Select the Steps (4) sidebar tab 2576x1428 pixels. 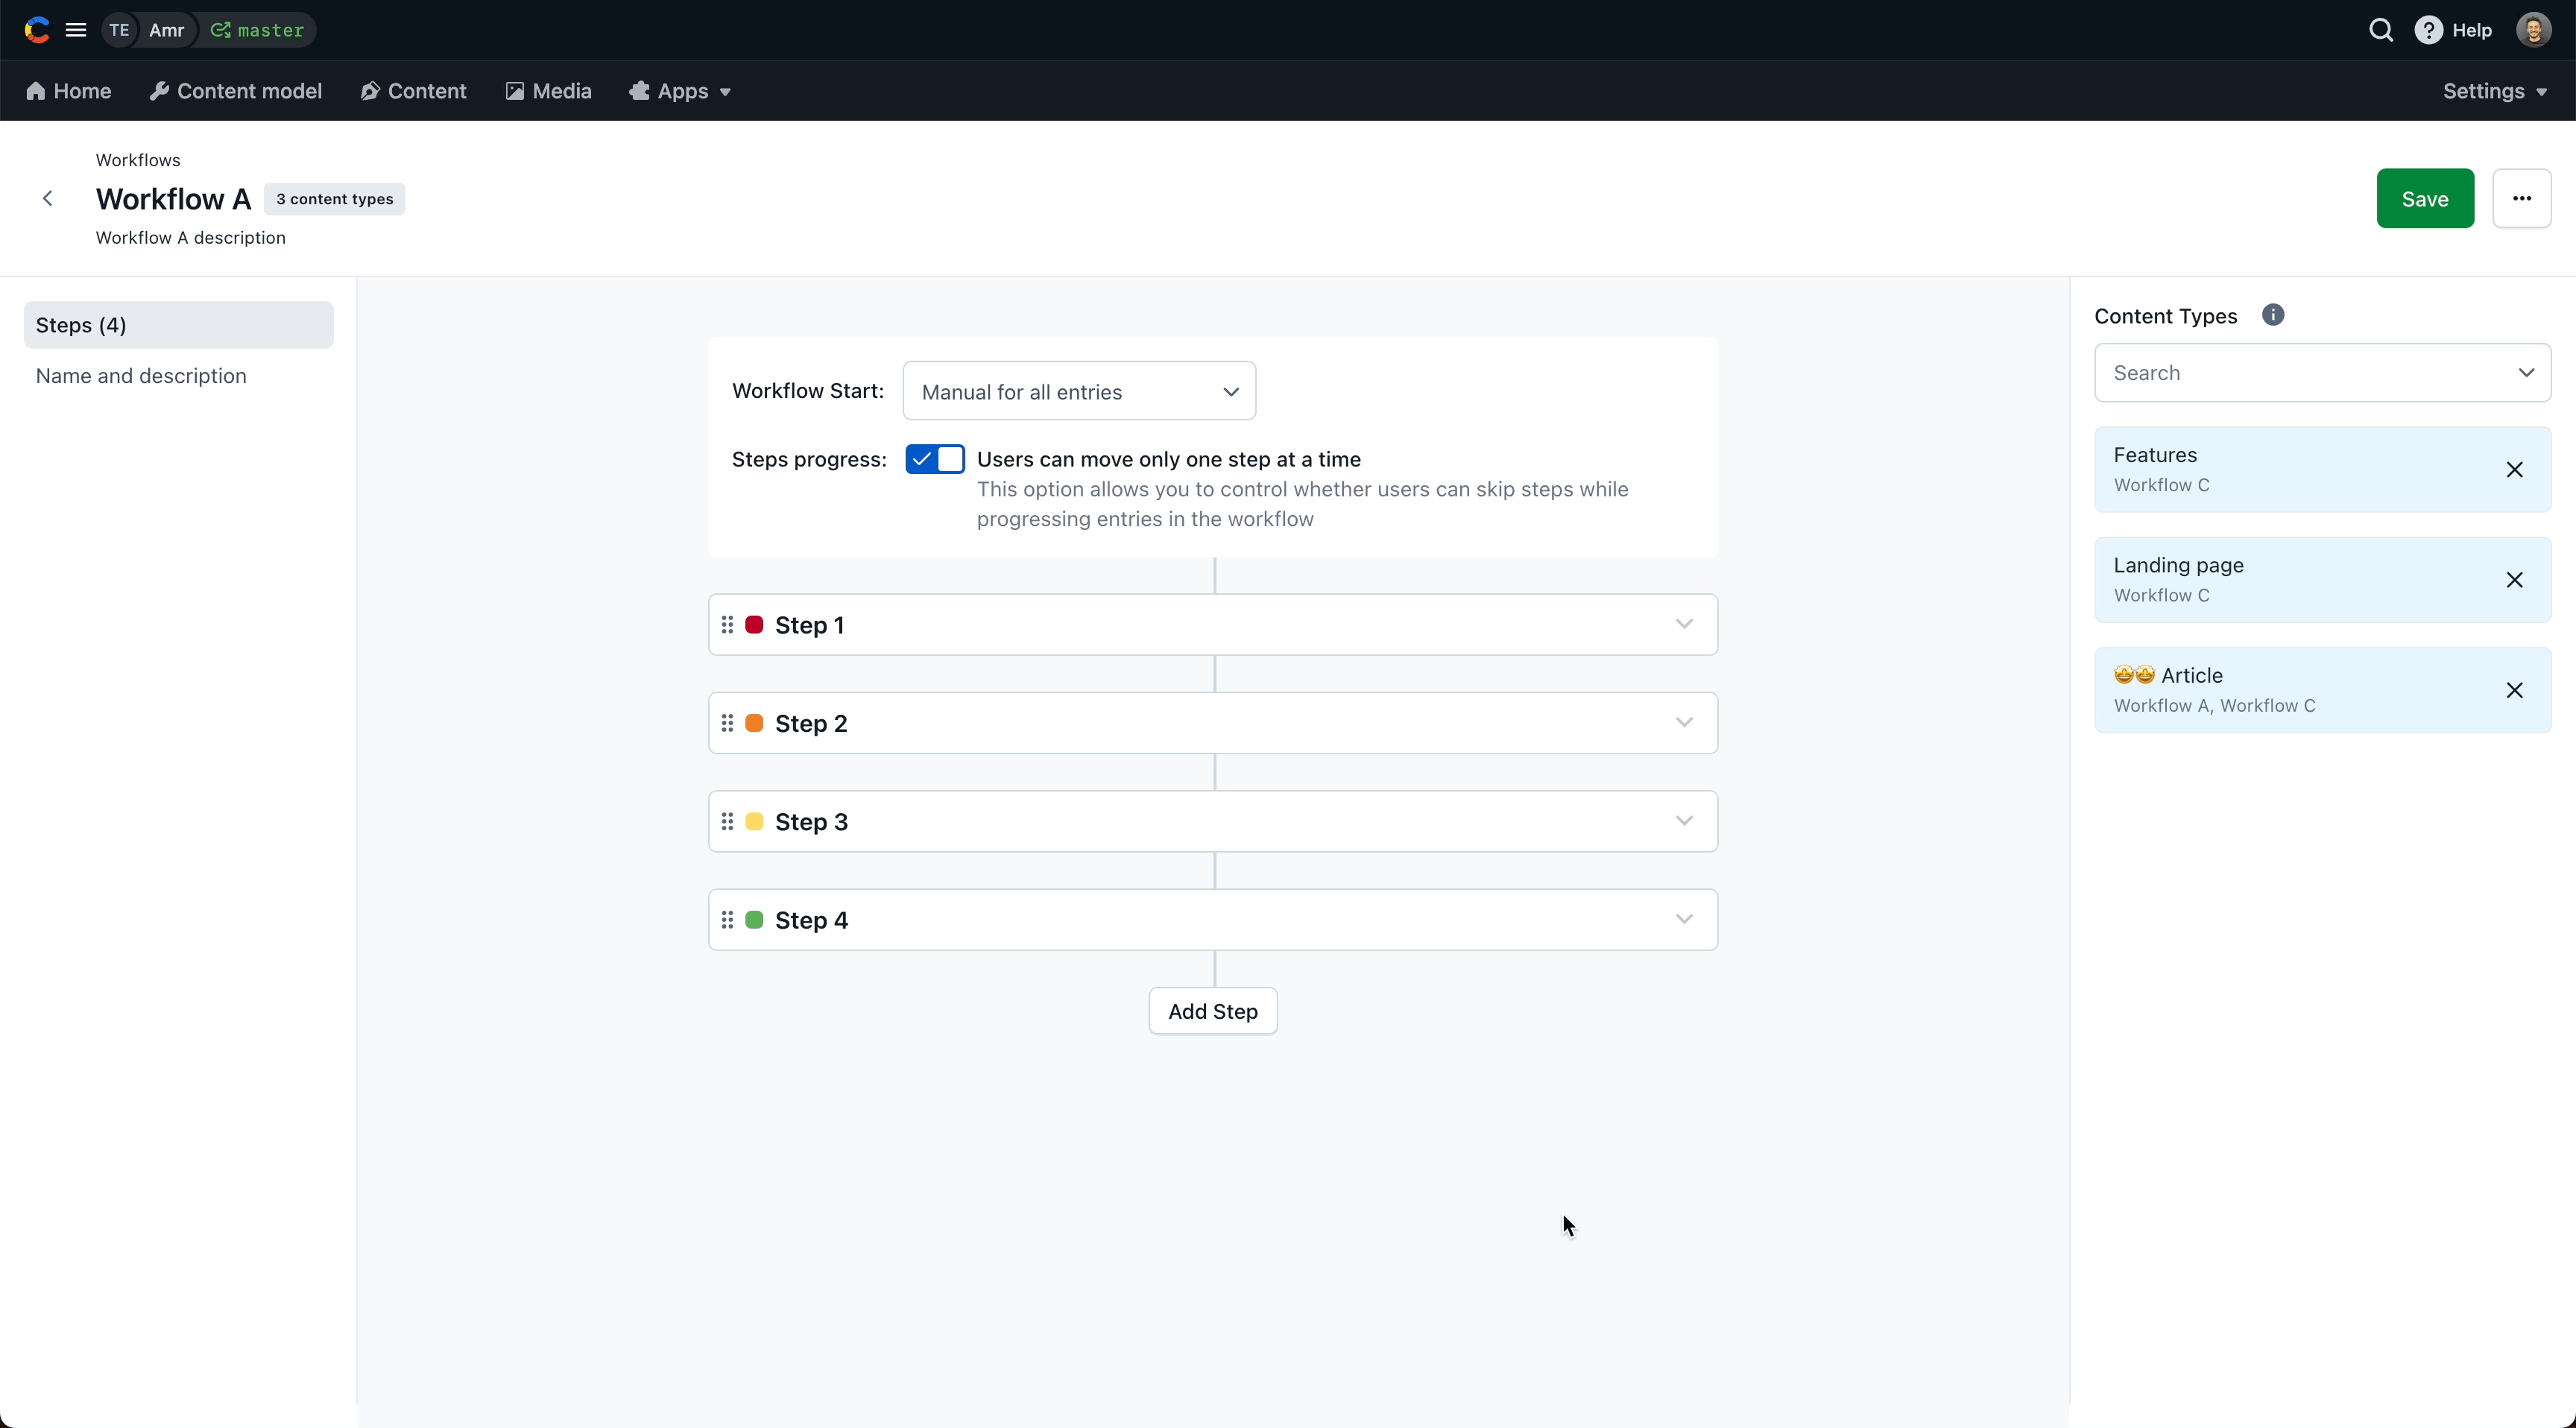click(x=179, y=325)
